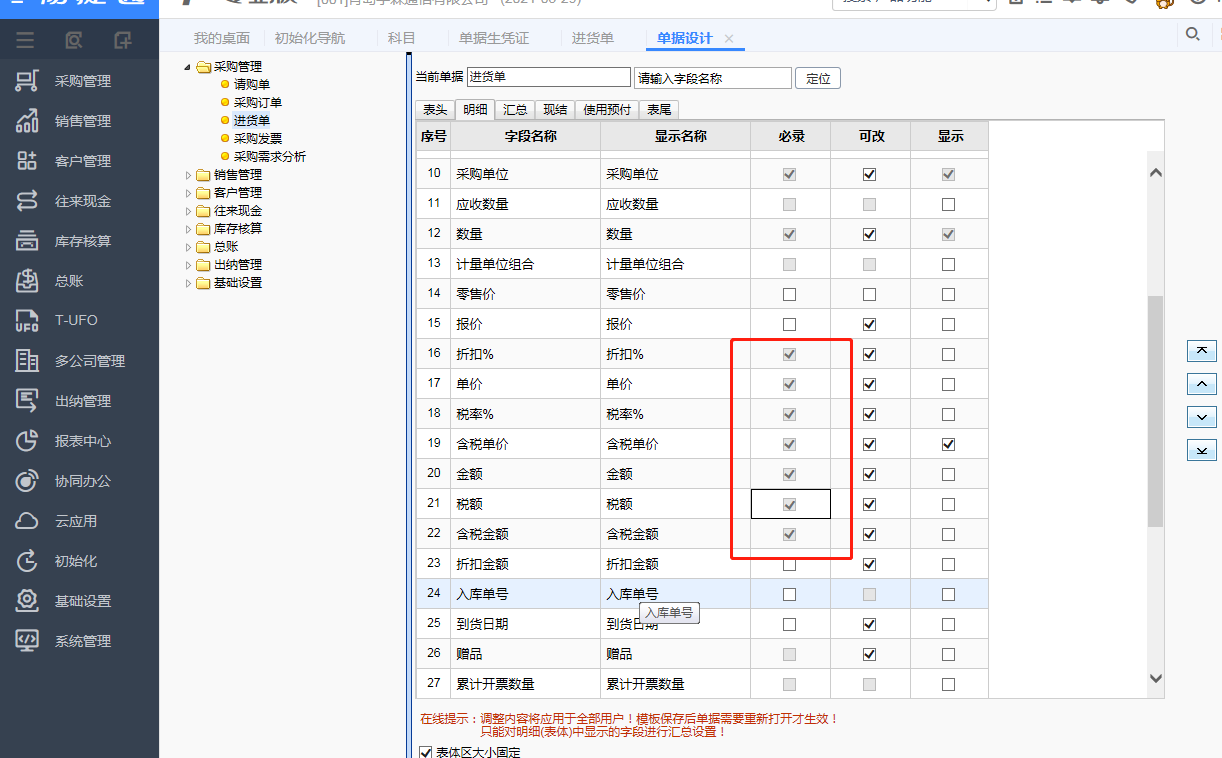This screenshot has width=1222, height=758.
Task: Open 客户管理 sidebar module icon
Action: 27,161
